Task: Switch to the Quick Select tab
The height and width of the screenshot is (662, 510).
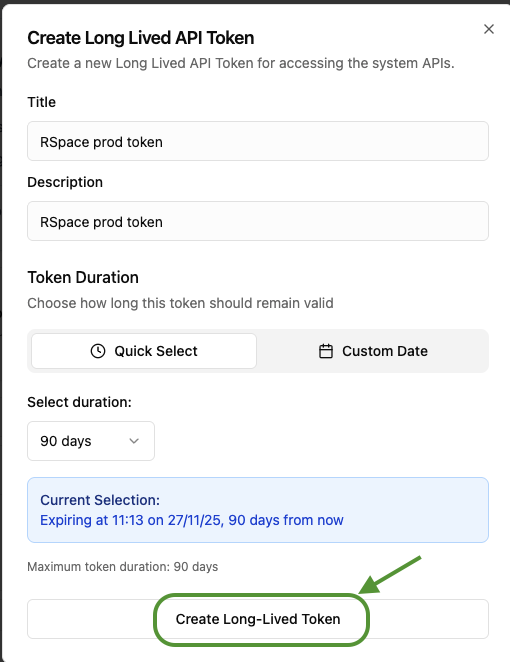Action: click(144, 351)
